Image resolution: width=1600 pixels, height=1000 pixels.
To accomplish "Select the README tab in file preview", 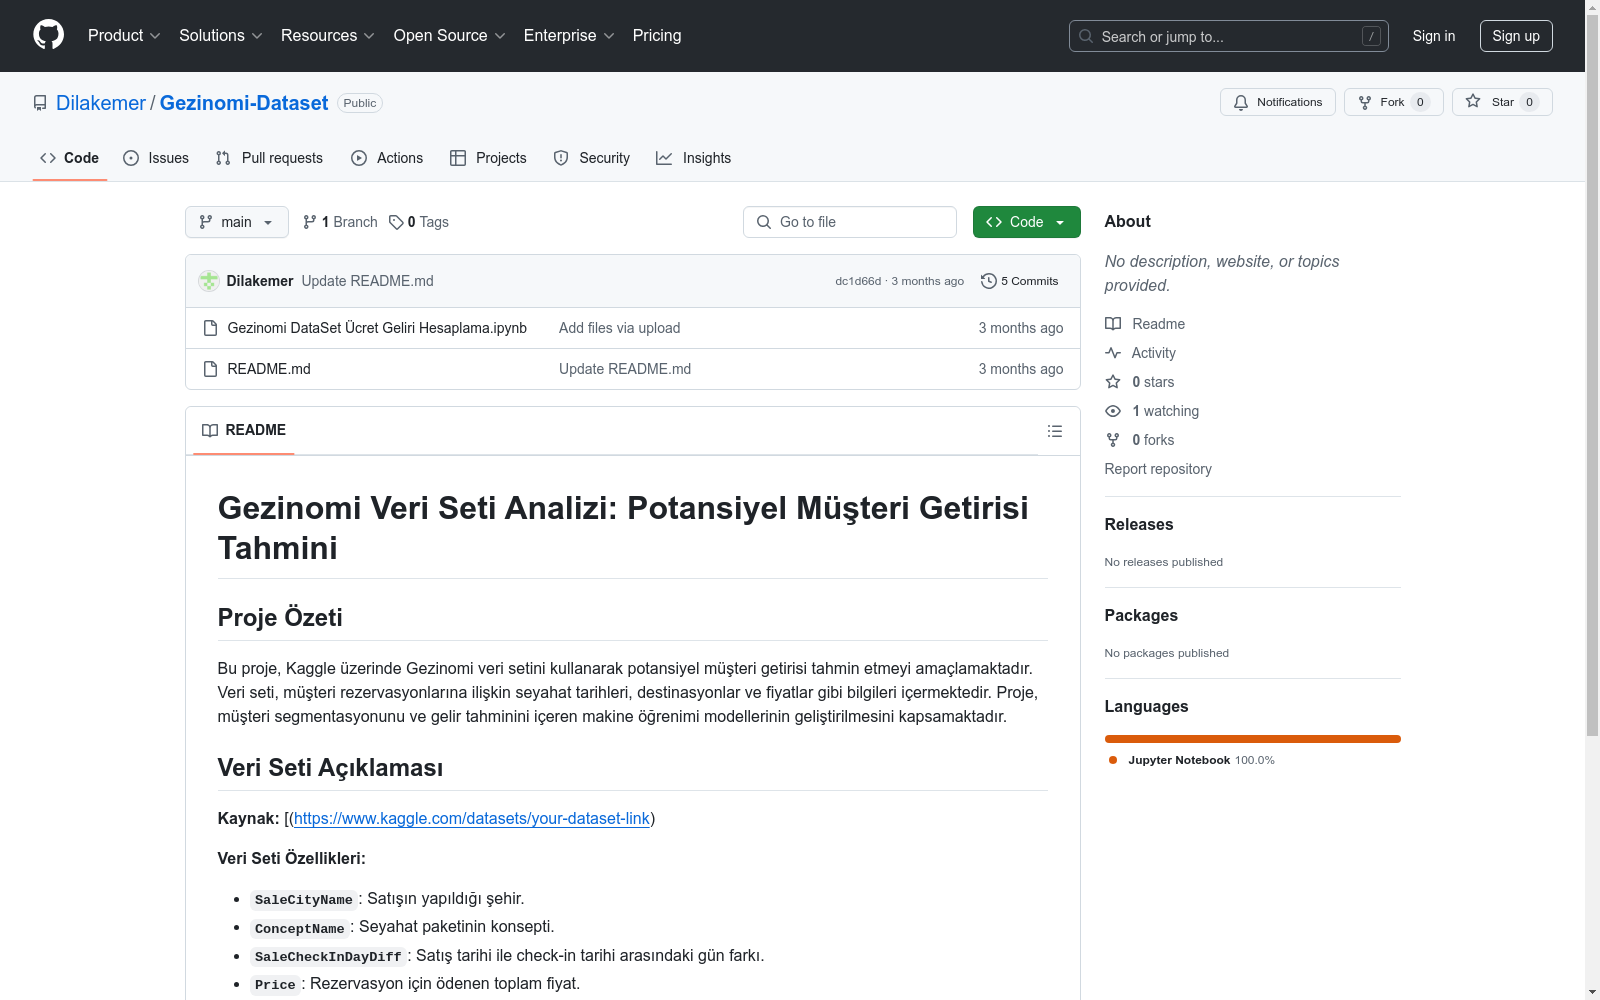I will tap(244, 430).
